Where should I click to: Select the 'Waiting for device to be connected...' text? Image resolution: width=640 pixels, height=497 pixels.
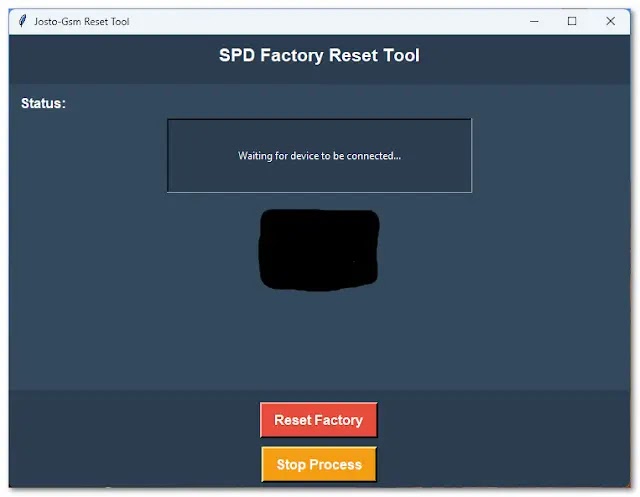tap(319, 156)
